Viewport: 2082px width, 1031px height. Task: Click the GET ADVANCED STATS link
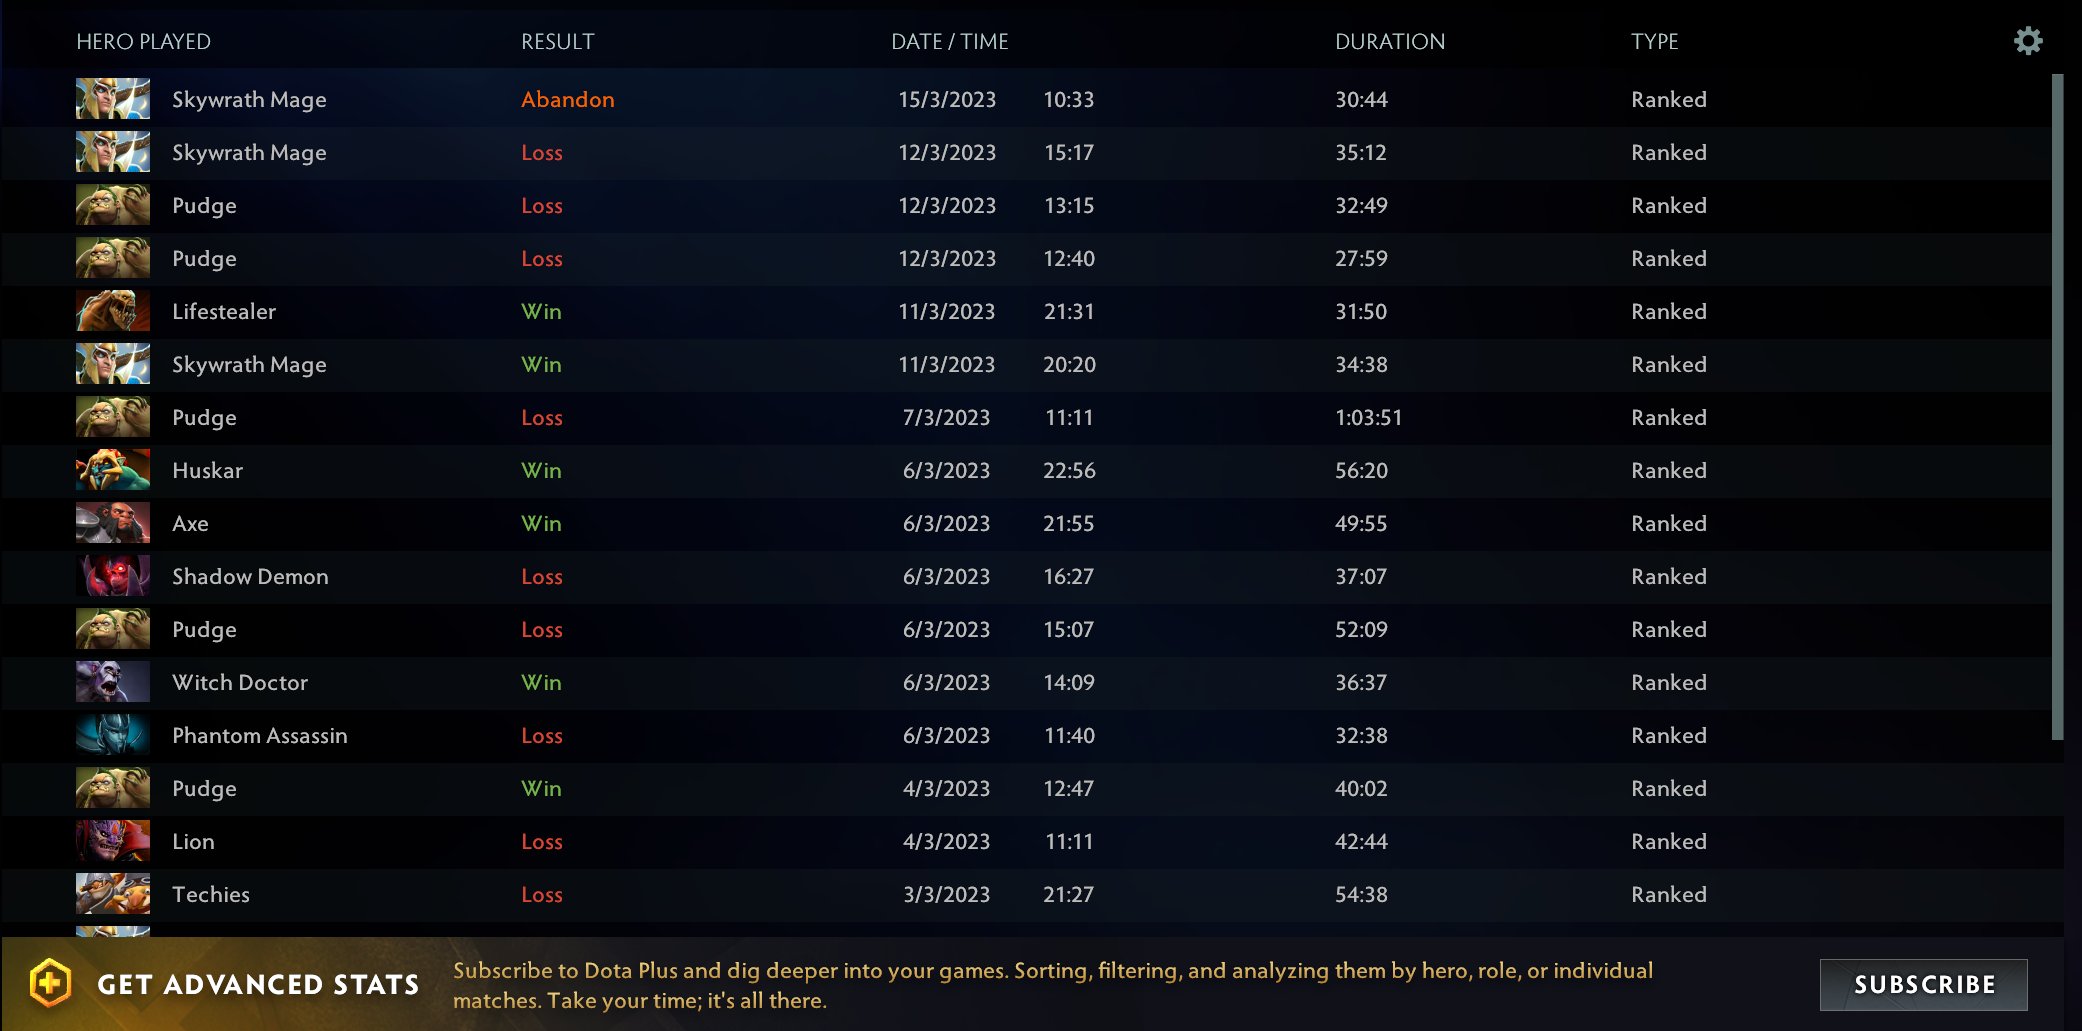click(x=256, y=983)
